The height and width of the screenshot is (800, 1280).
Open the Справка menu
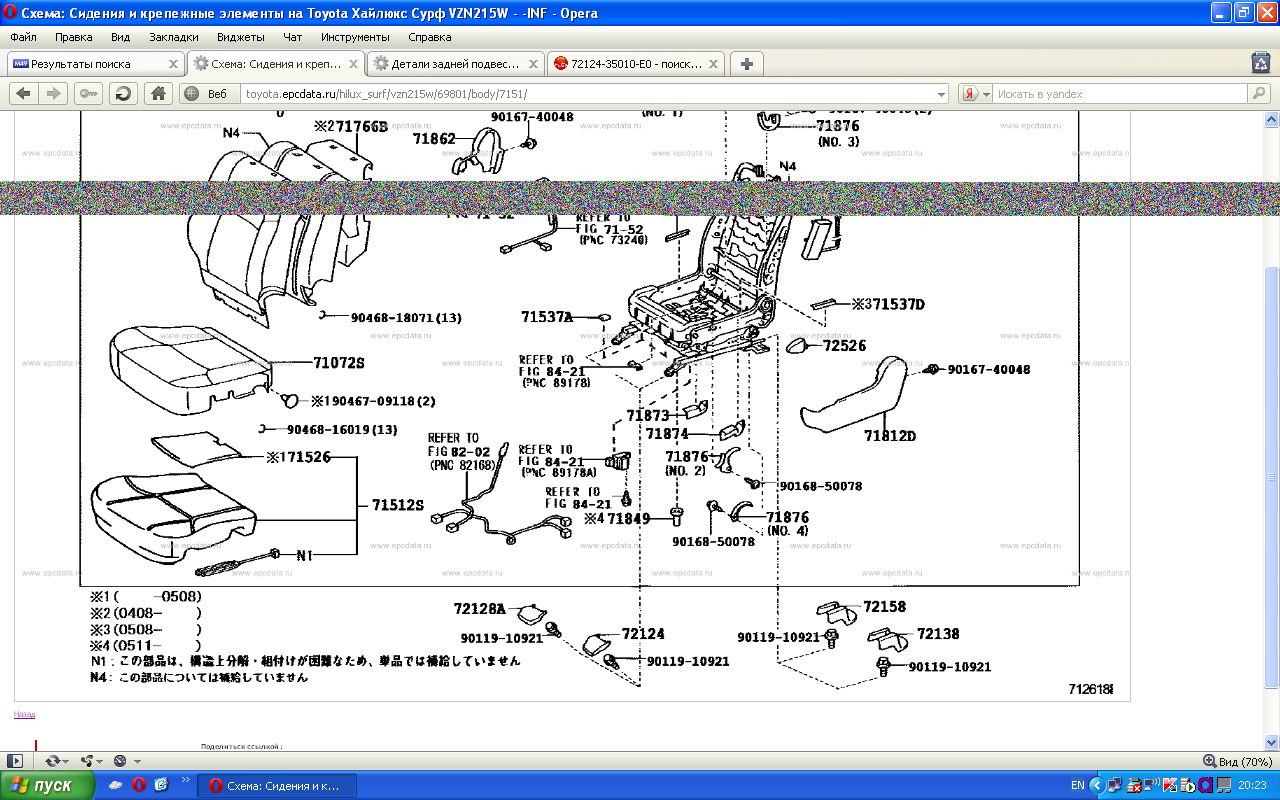click(430, 37)
